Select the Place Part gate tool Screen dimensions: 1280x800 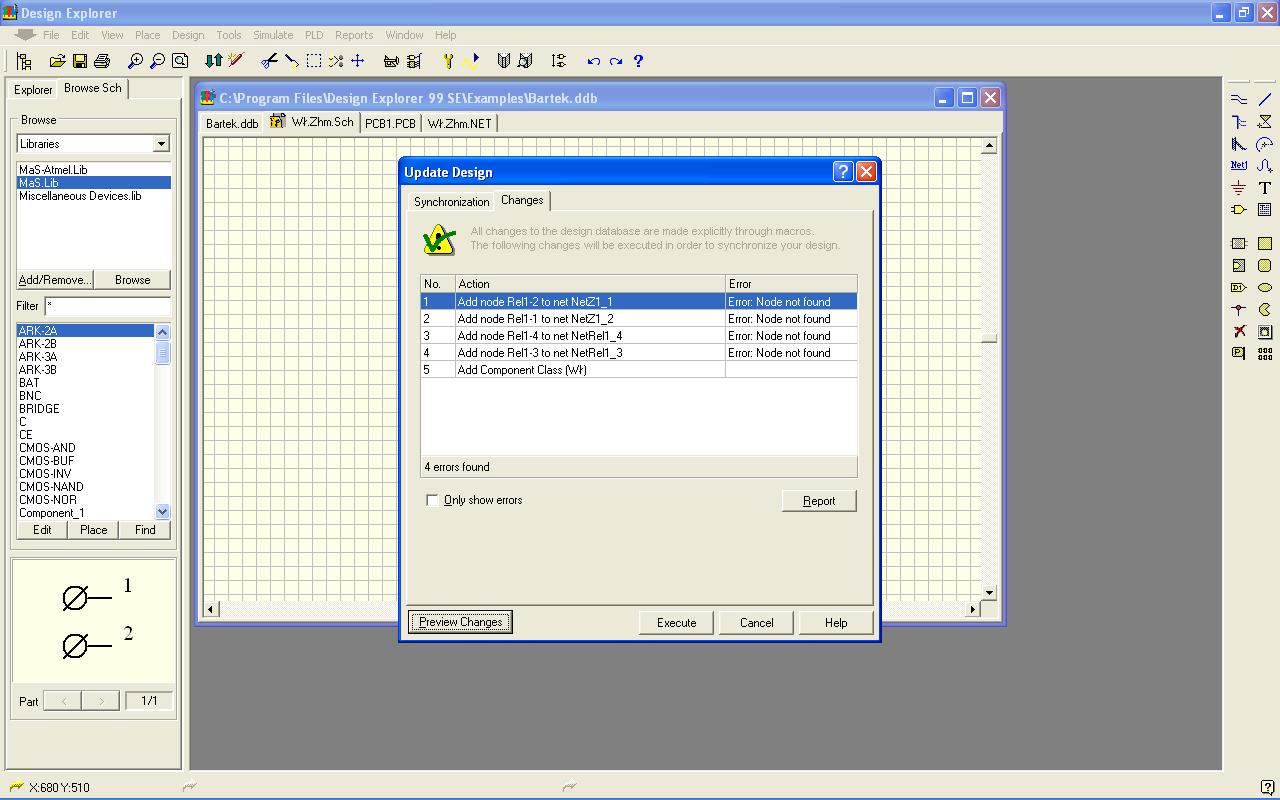[1239, 209]
